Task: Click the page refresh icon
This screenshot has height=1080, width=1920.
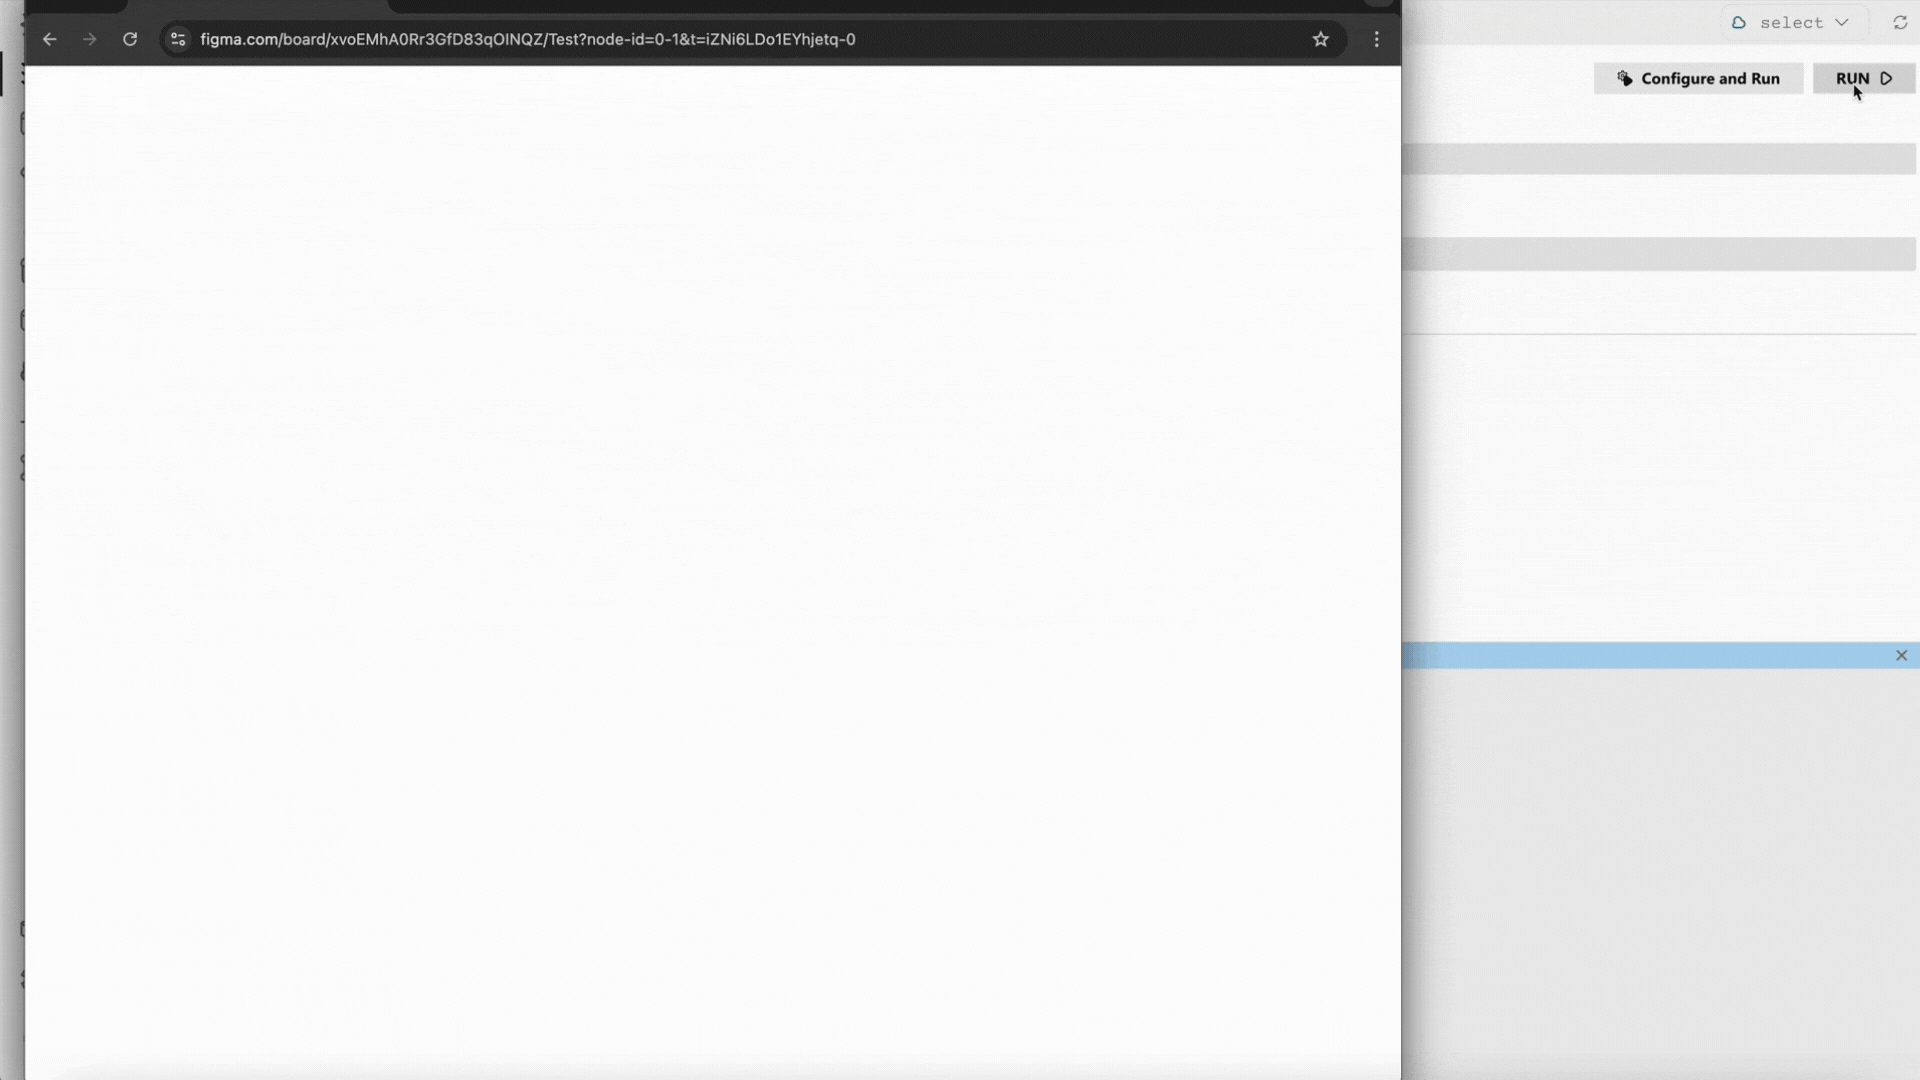Action: (131, 38)
